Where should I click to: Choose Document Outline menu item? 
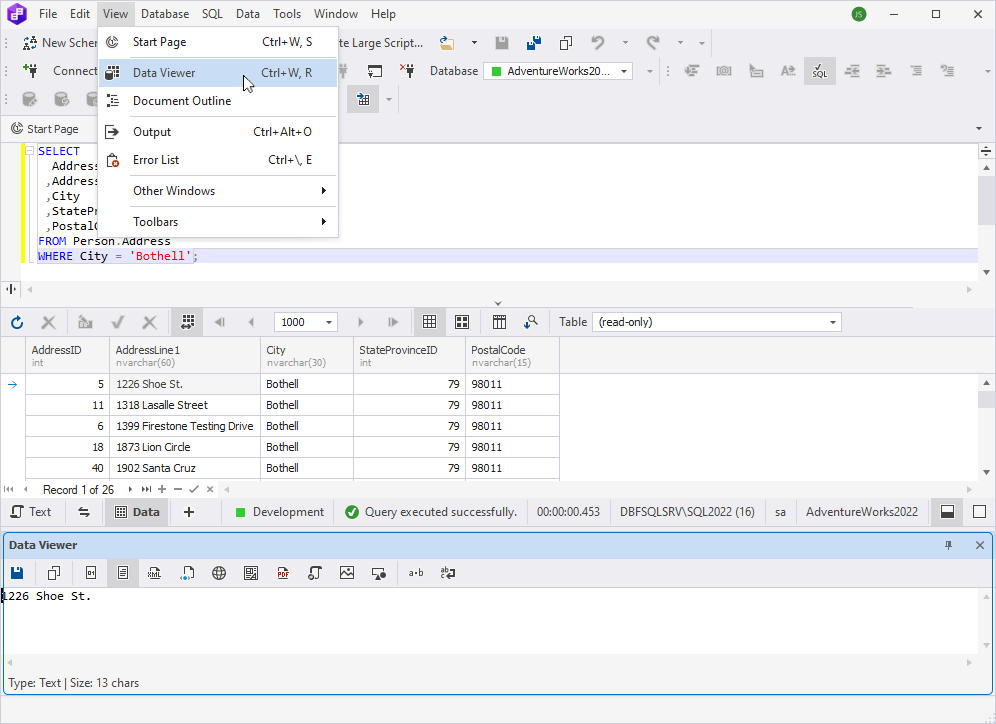click(218, 100)
